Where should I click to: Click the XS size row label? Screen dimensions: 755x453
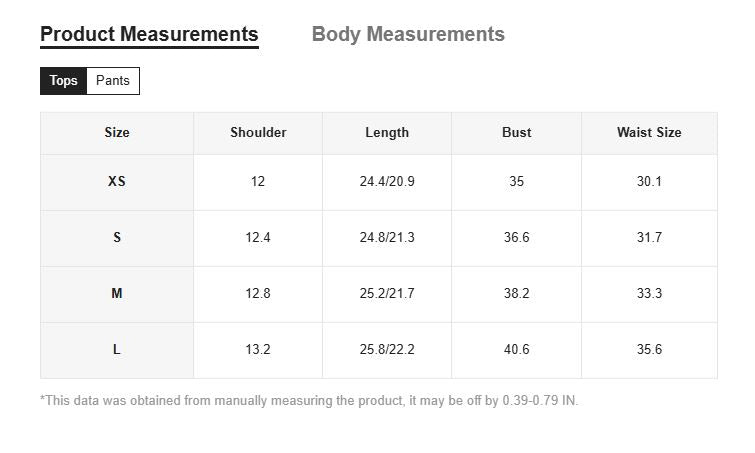coord(117,182)
